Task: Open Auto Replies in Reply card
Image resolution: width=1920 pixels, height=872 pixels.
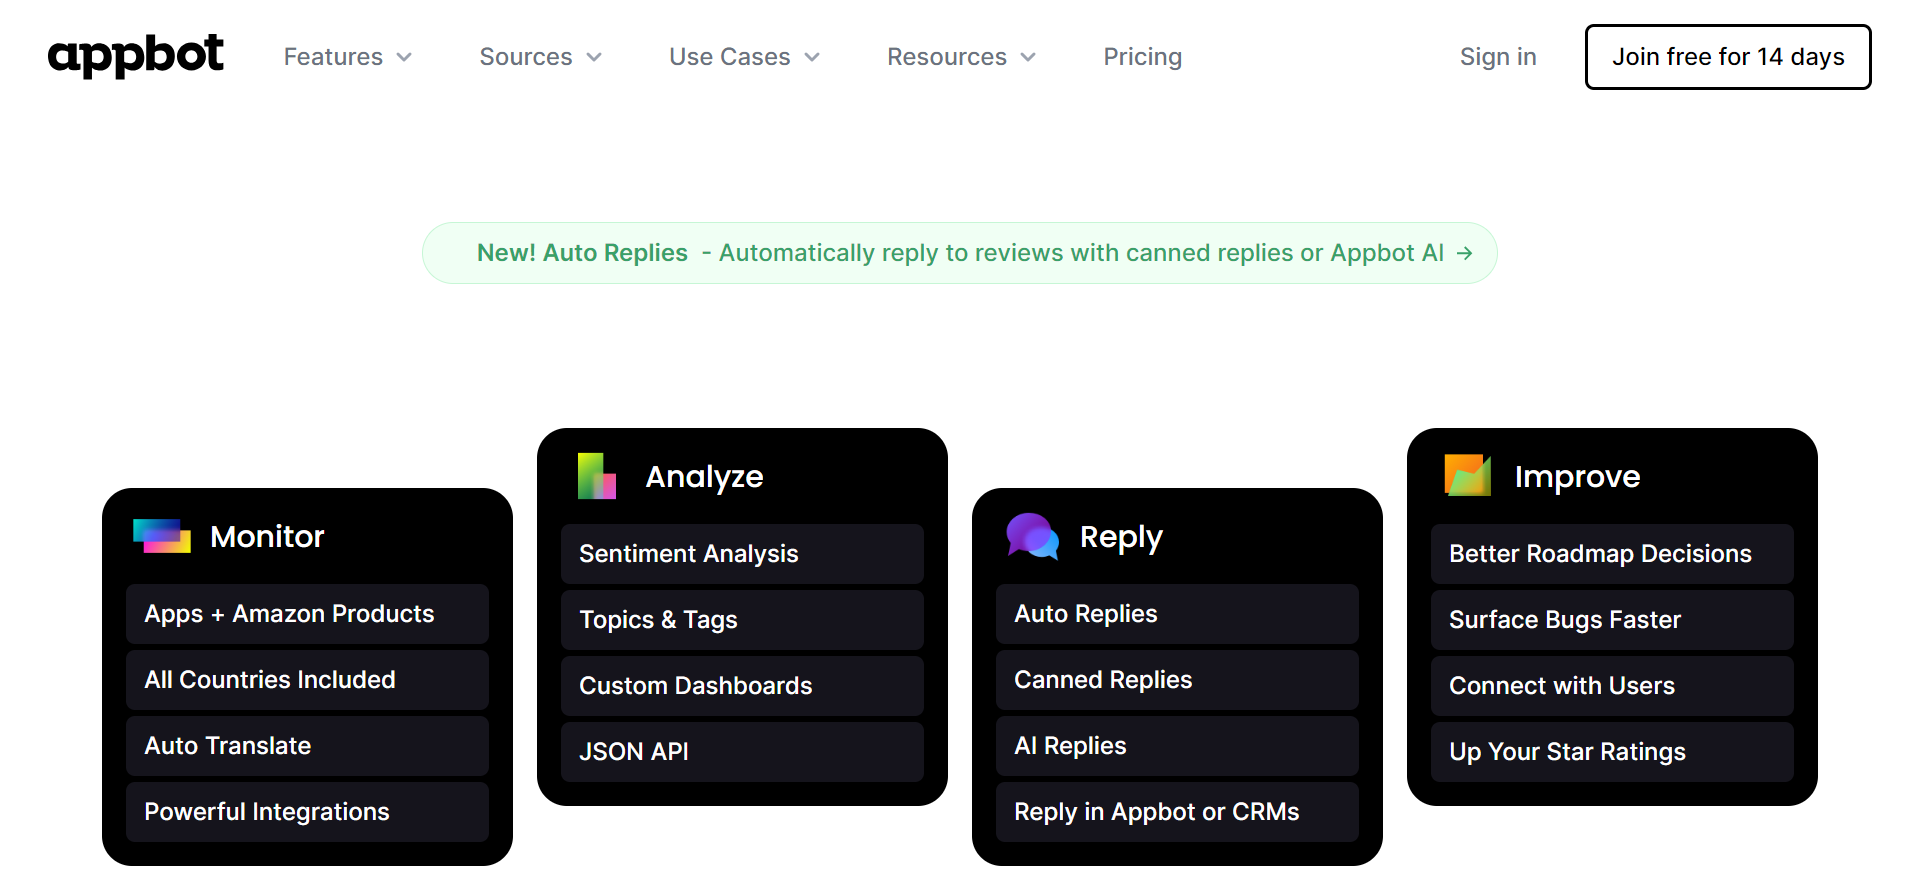Action: click(1177, 614)
